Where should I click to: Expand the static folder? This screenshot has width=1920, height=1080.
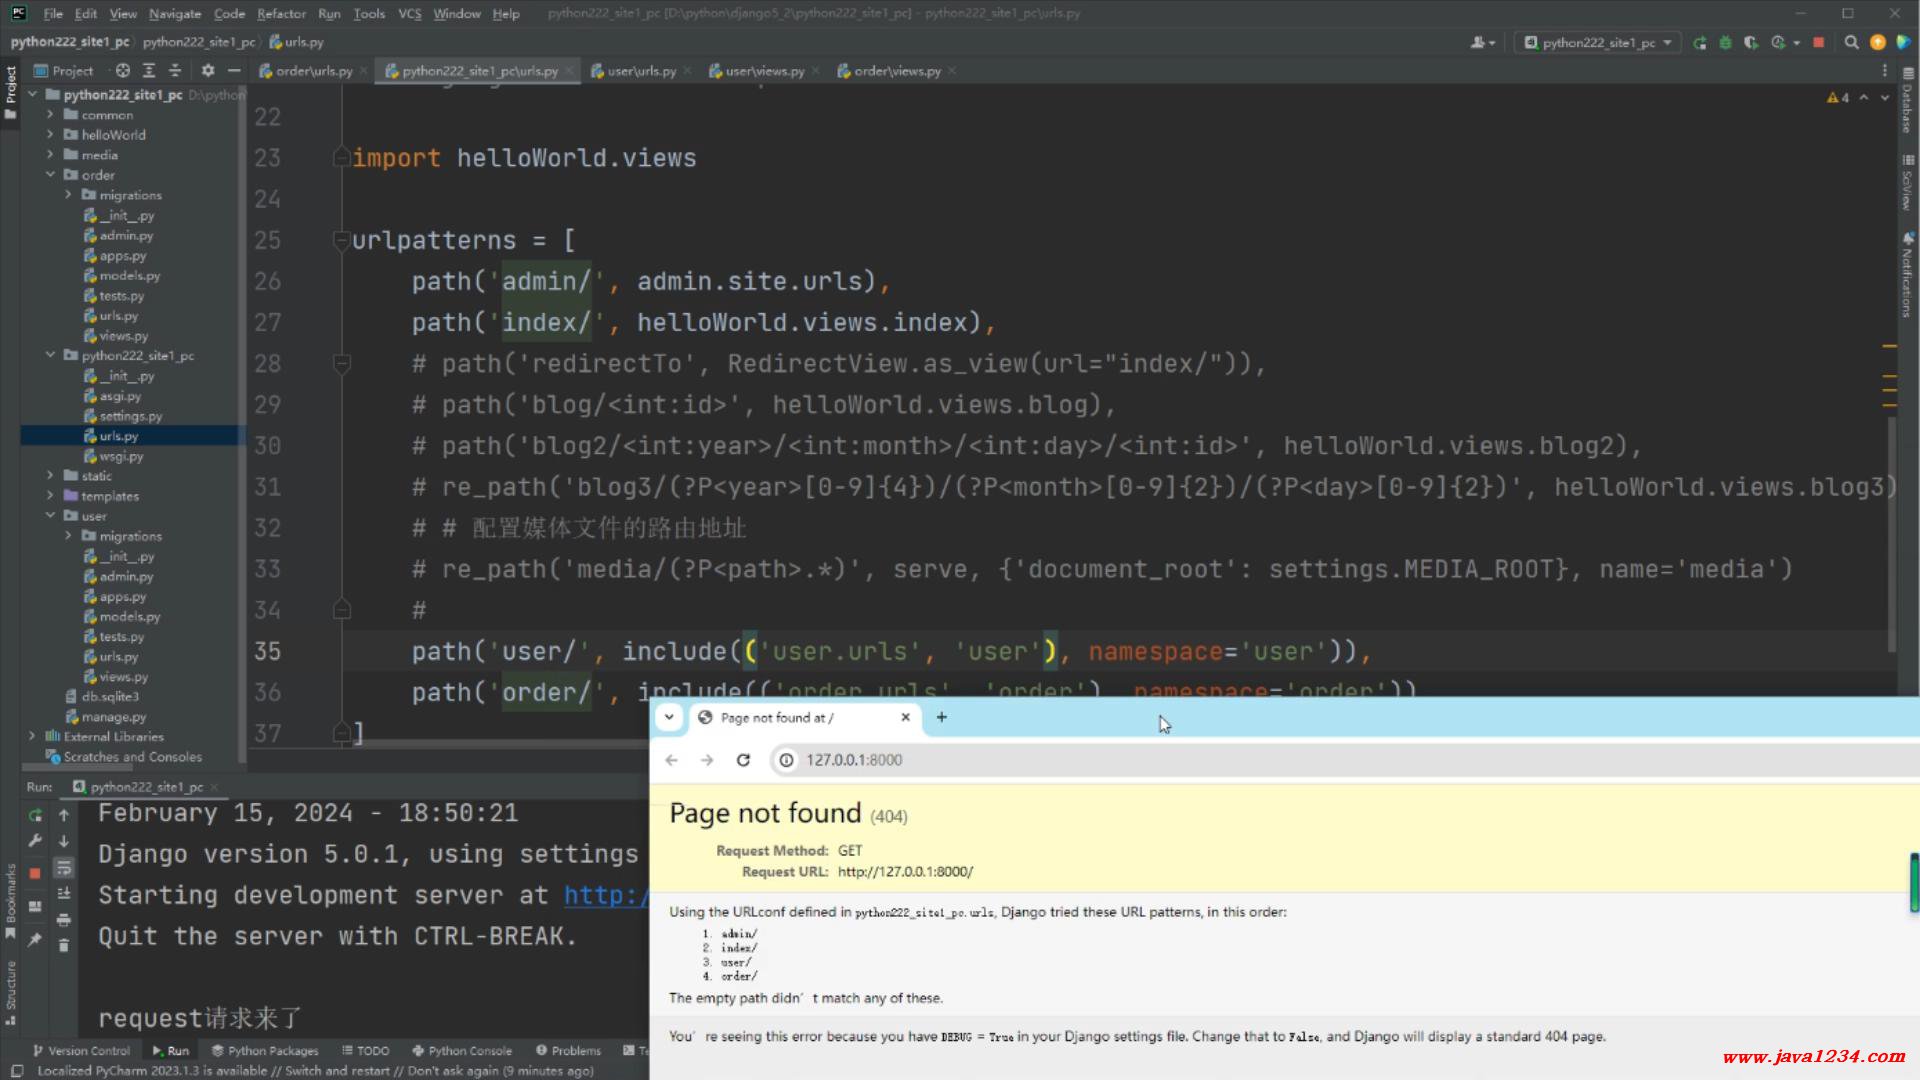pos(50,476)
